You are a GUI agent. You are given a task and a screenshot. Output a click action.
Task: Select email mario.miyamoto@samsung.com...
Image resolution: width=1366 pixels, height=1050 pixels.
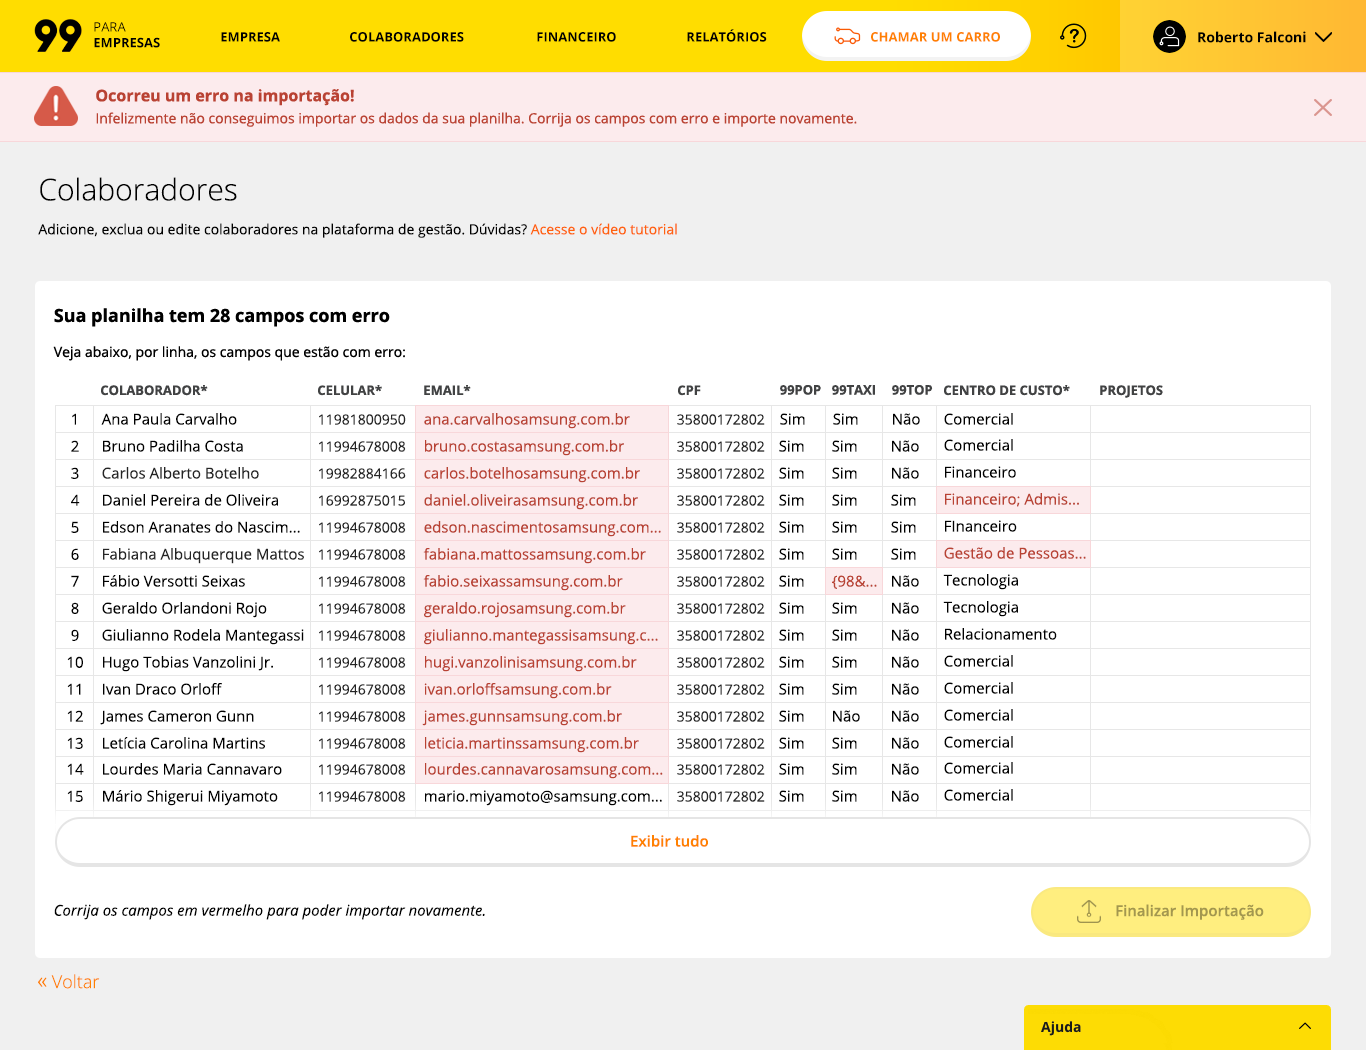pyautogui.click(x=543, y=796)
